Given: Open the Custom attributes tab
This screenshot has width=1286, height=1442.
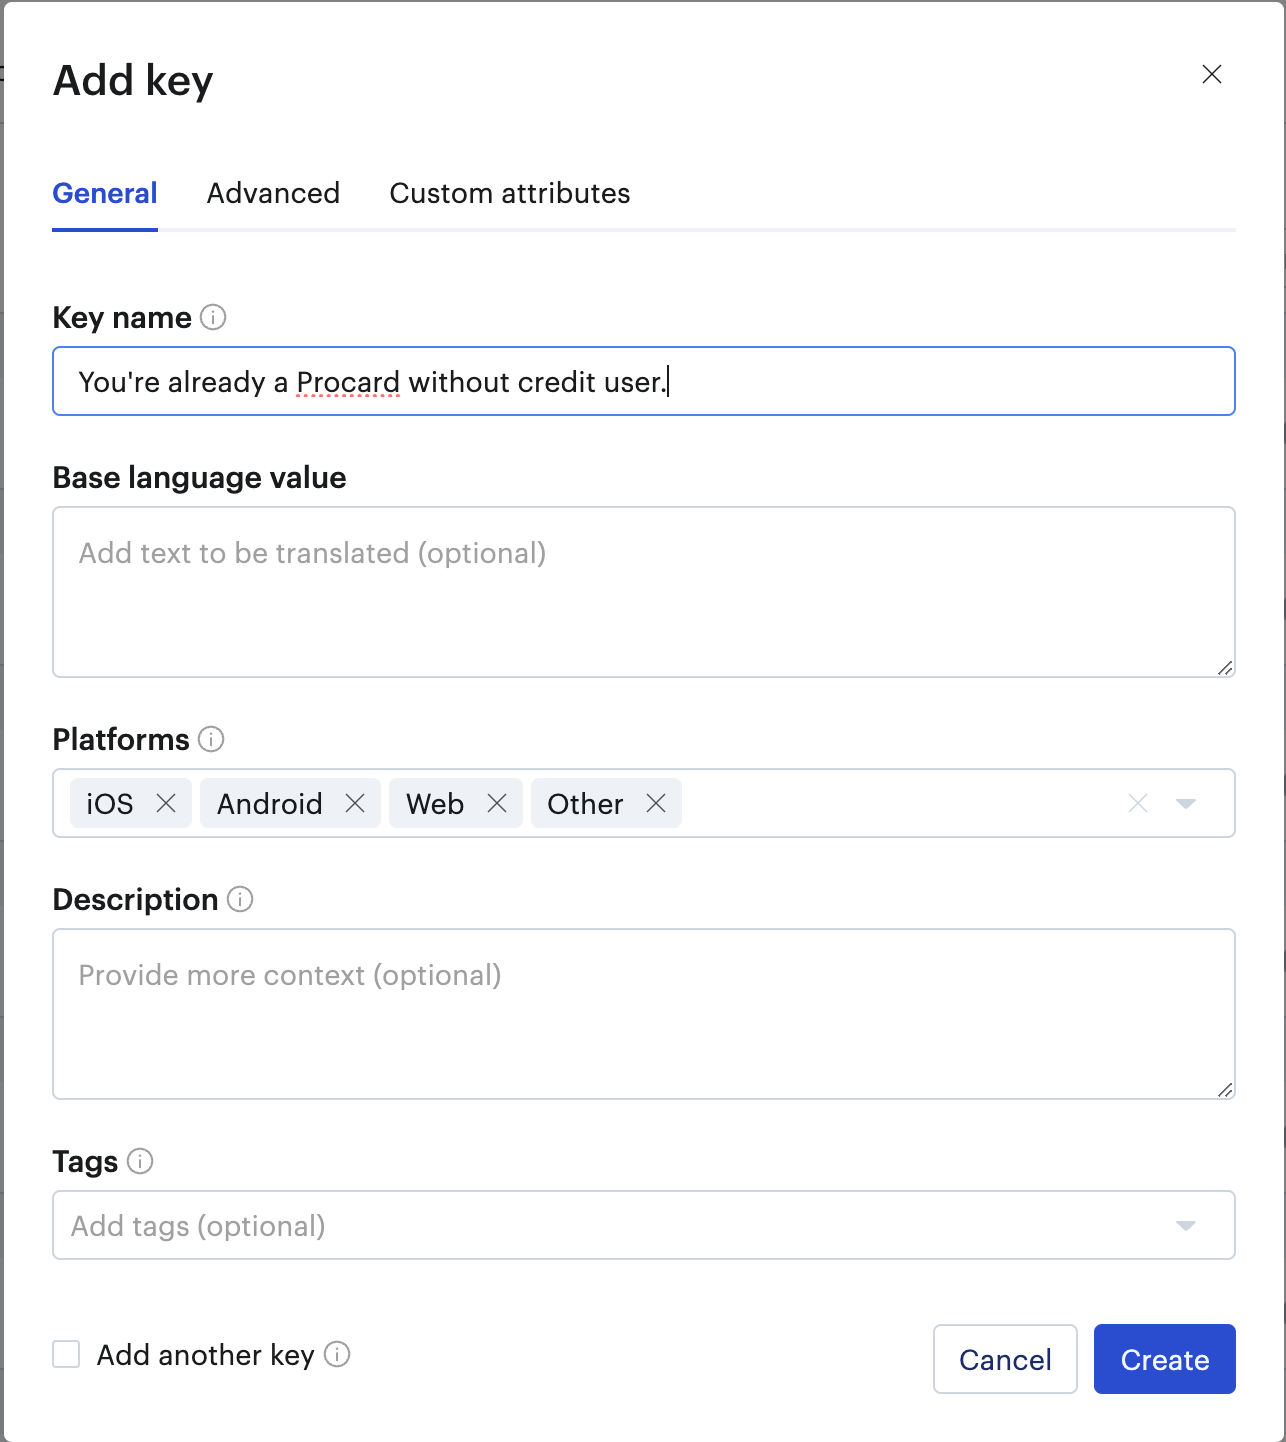Looking at the screenshot, I should pos(509,193).
